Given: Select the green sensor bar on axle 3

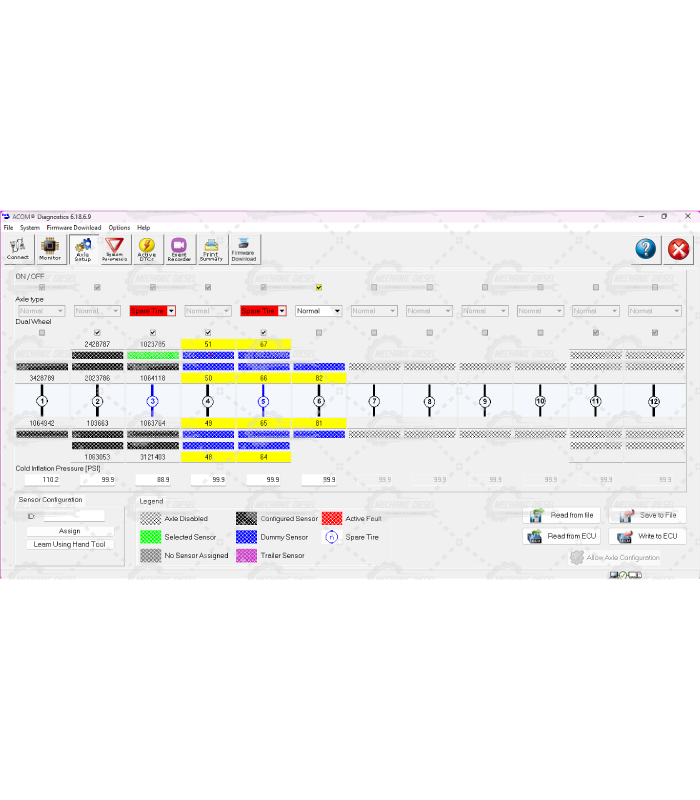Looking at the screenshot, I should 153,355.
